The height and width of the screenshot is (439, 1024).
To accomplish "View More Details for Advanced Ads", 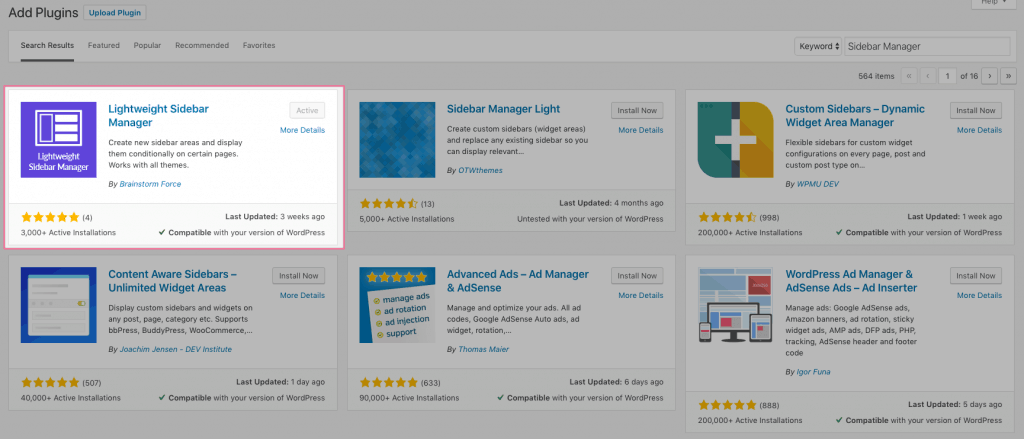I will coord(641,295).
